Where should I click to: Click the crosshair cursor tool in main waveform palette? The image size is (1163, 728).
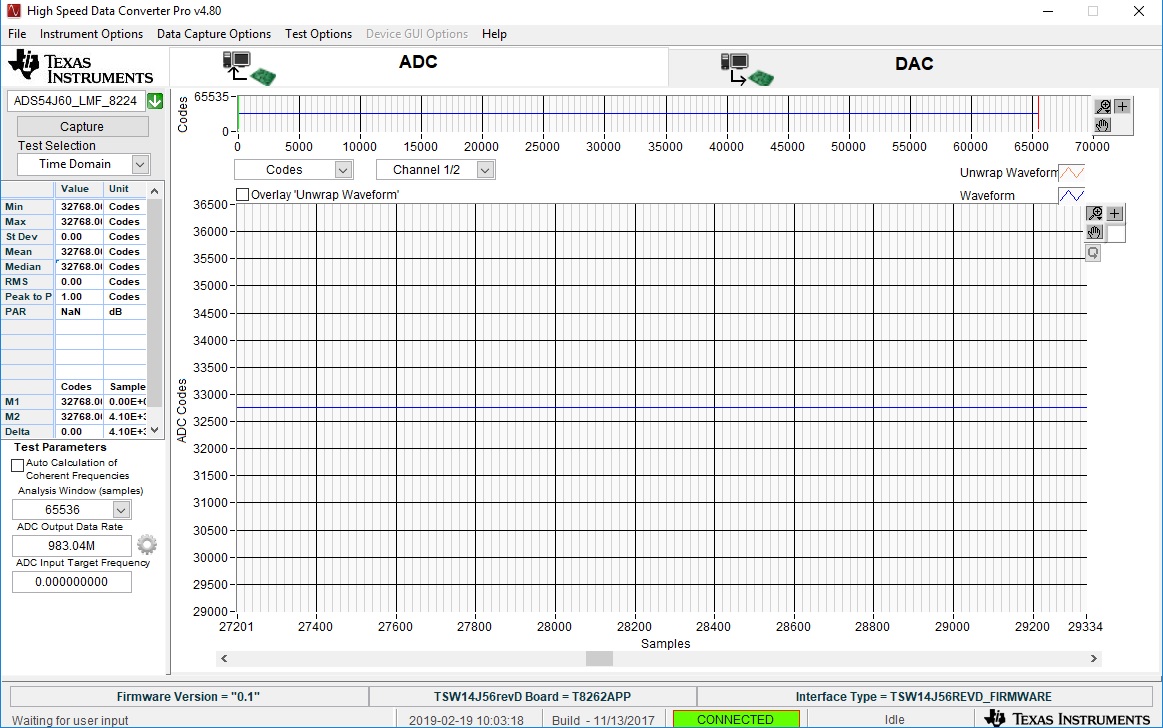point(1114,214)
